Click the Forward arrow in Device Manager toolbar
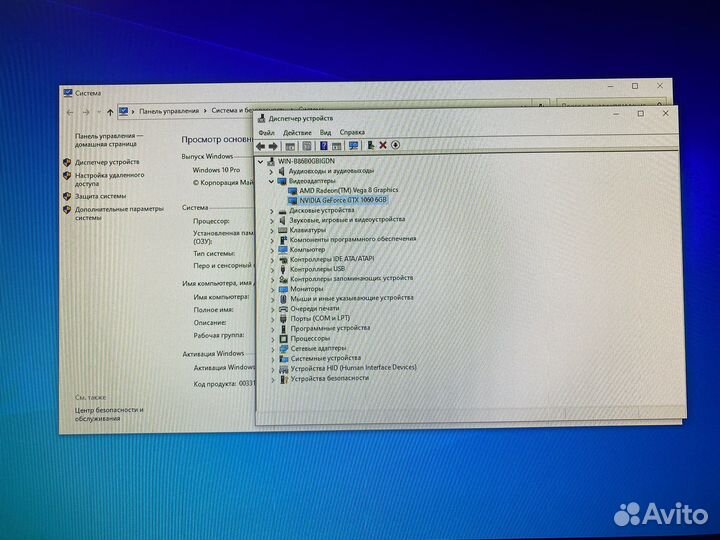 tap(273, 146)
